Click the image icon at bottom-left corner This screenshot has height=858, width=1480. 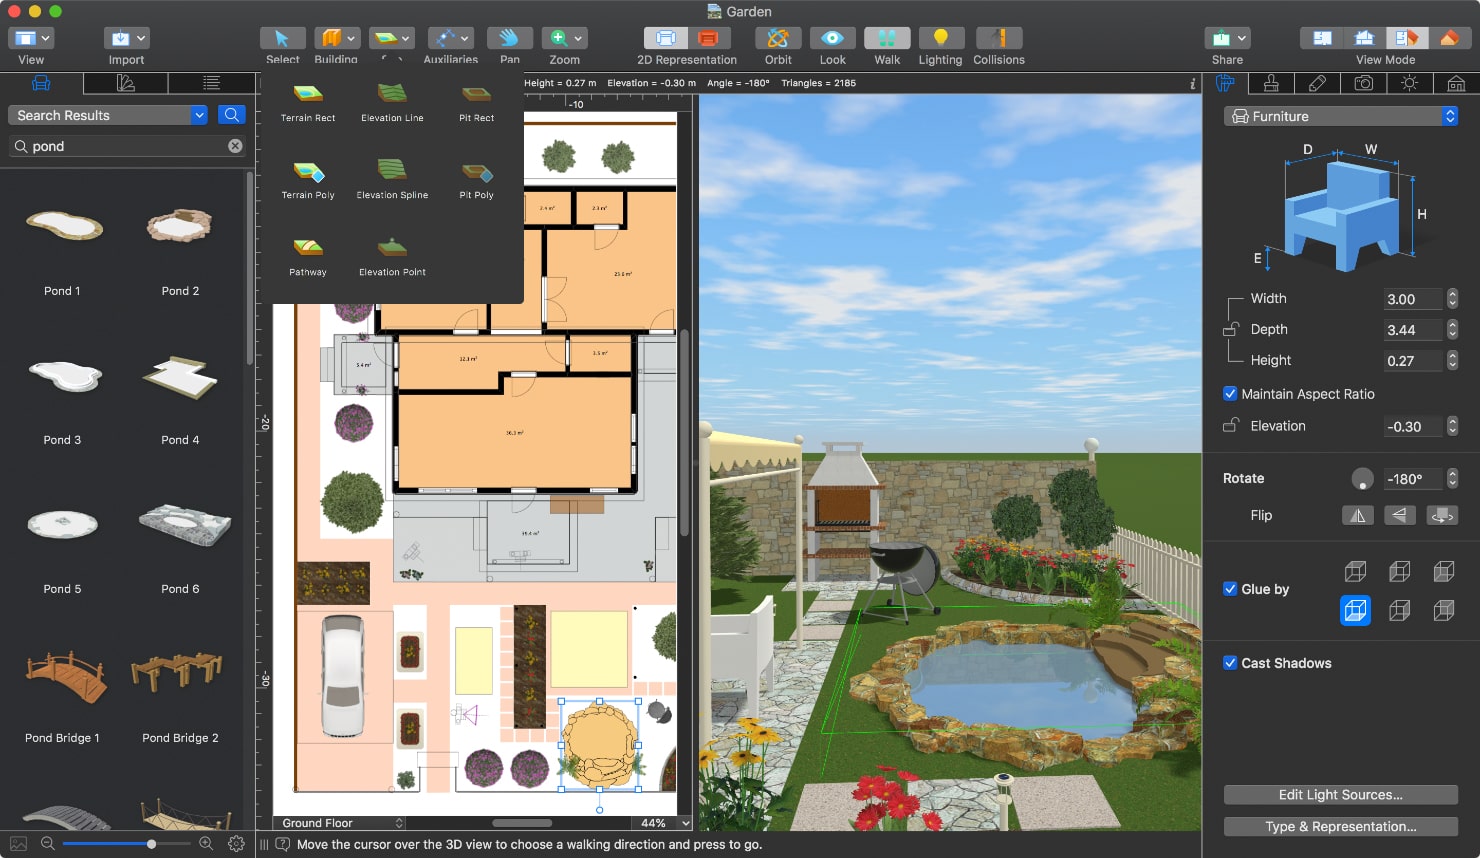pyautogui.click(x=18, y=844)
